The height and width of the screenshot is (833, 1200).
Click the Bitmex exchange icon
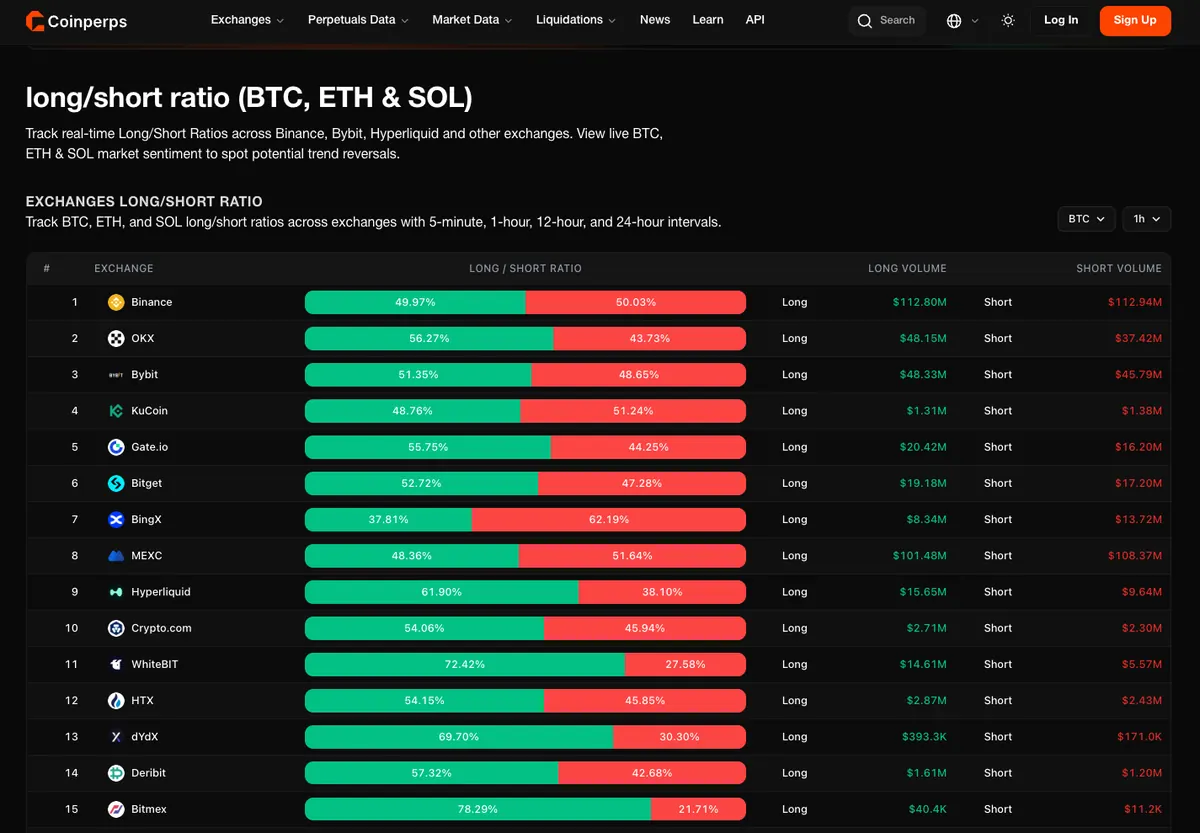coord(116,809)
